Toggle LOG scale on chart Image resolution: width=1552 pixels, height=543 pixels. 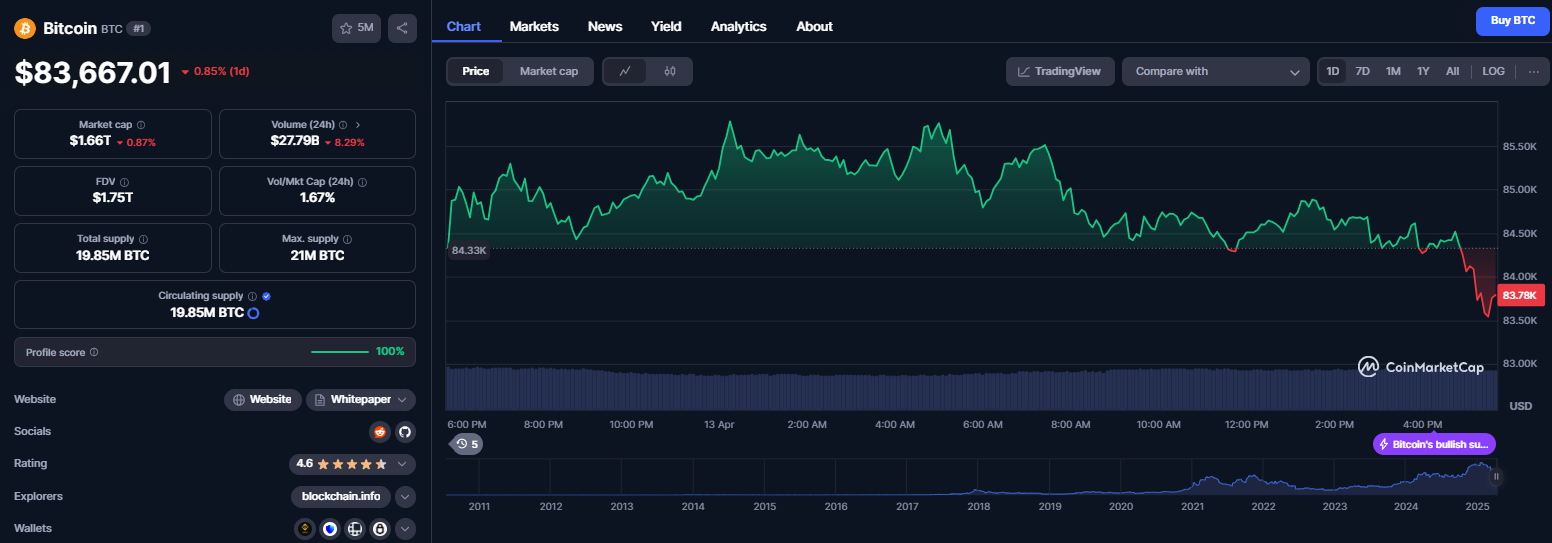coord(1493,71)
